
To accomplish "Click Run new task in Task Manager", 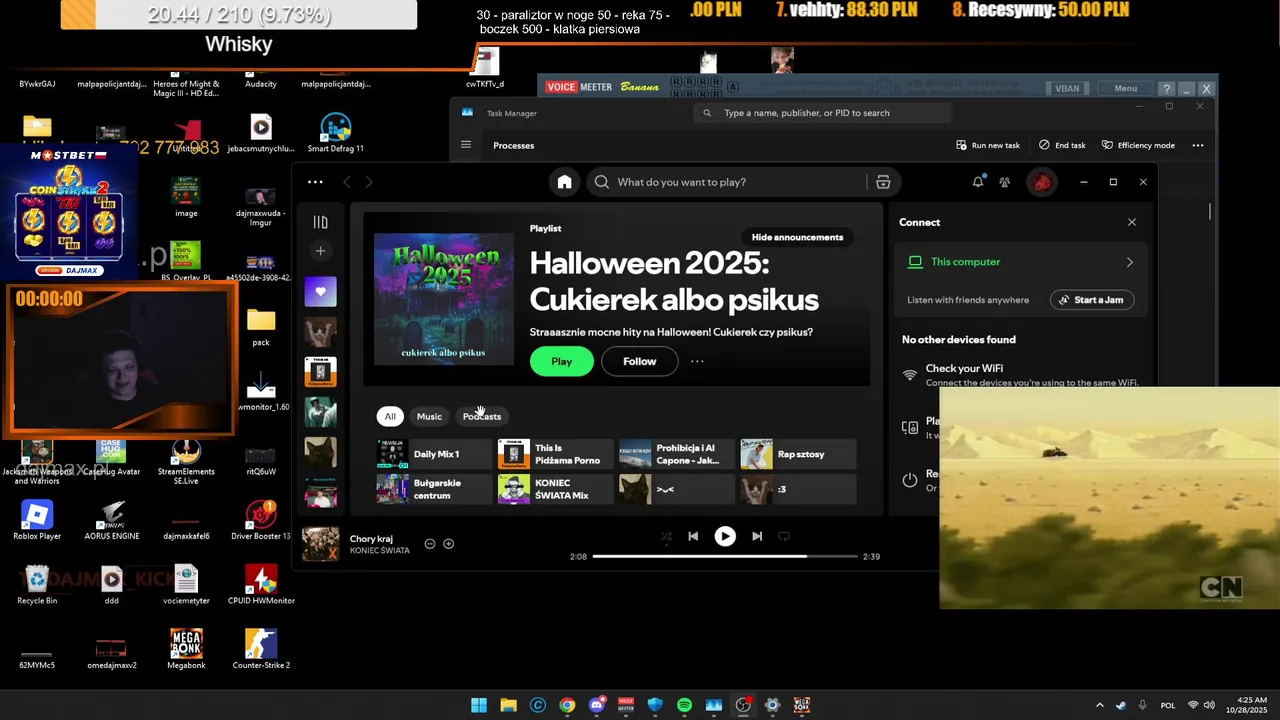I will [x=988, y=145].
